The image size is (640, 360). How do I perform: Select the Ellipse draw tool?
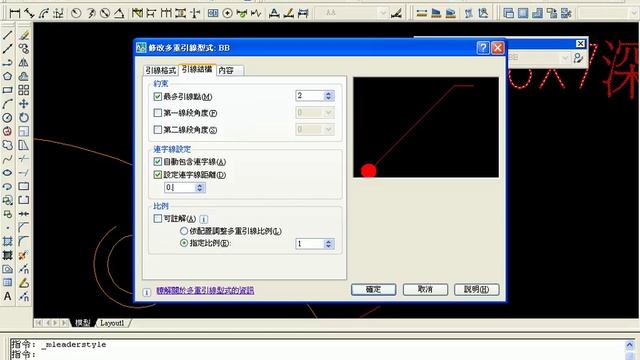[7, 173]
